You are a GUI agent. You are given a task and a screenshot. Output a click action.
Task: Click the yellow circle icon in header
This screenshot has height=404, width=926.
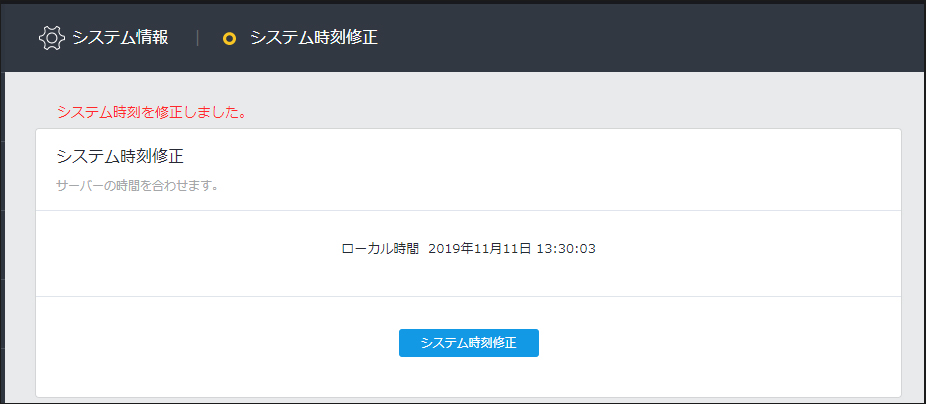229,39
